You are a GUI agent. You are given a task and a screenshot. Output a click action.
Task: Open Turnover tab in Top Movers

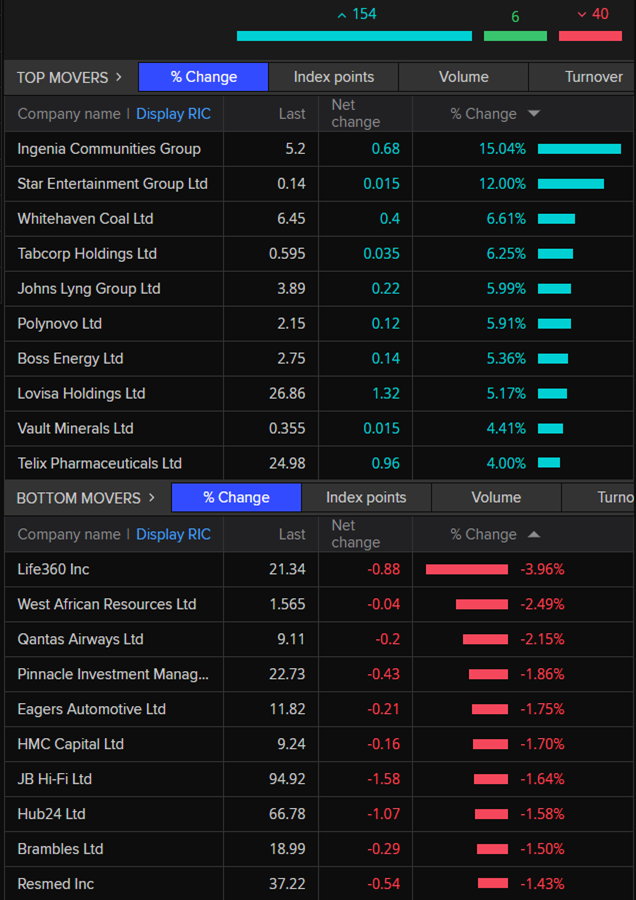pyautogui.click(x=592, y=77)
